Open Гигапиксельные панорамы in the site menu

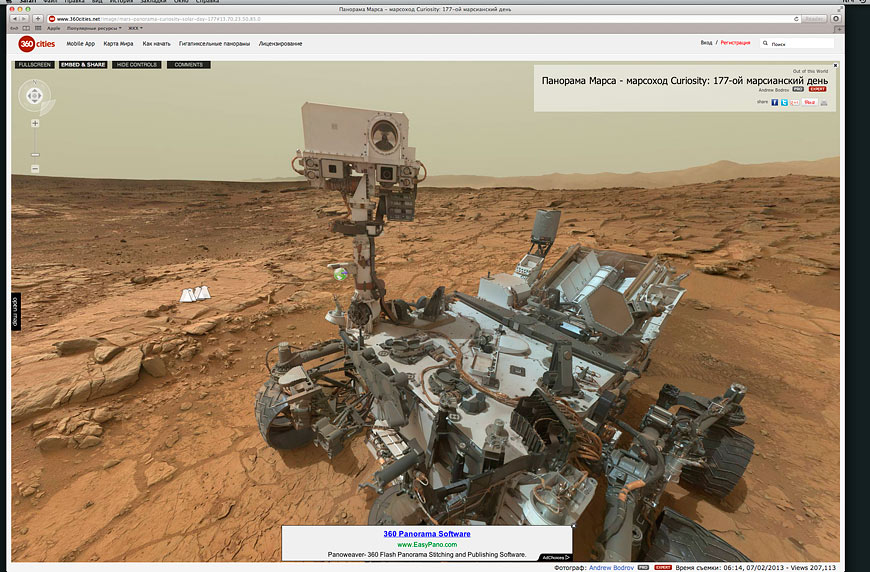[x=214, y=43]
